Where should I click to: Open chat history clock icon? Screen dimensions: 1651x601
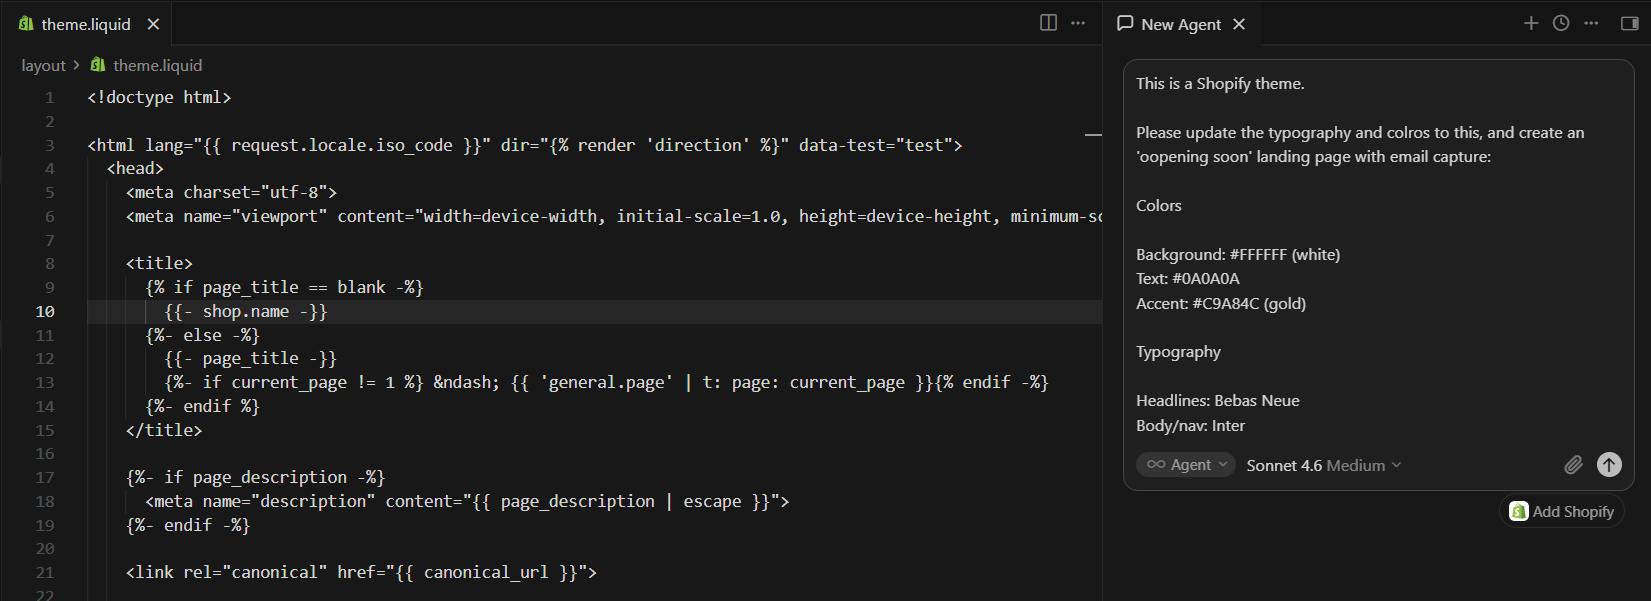tap(1561, 23)
